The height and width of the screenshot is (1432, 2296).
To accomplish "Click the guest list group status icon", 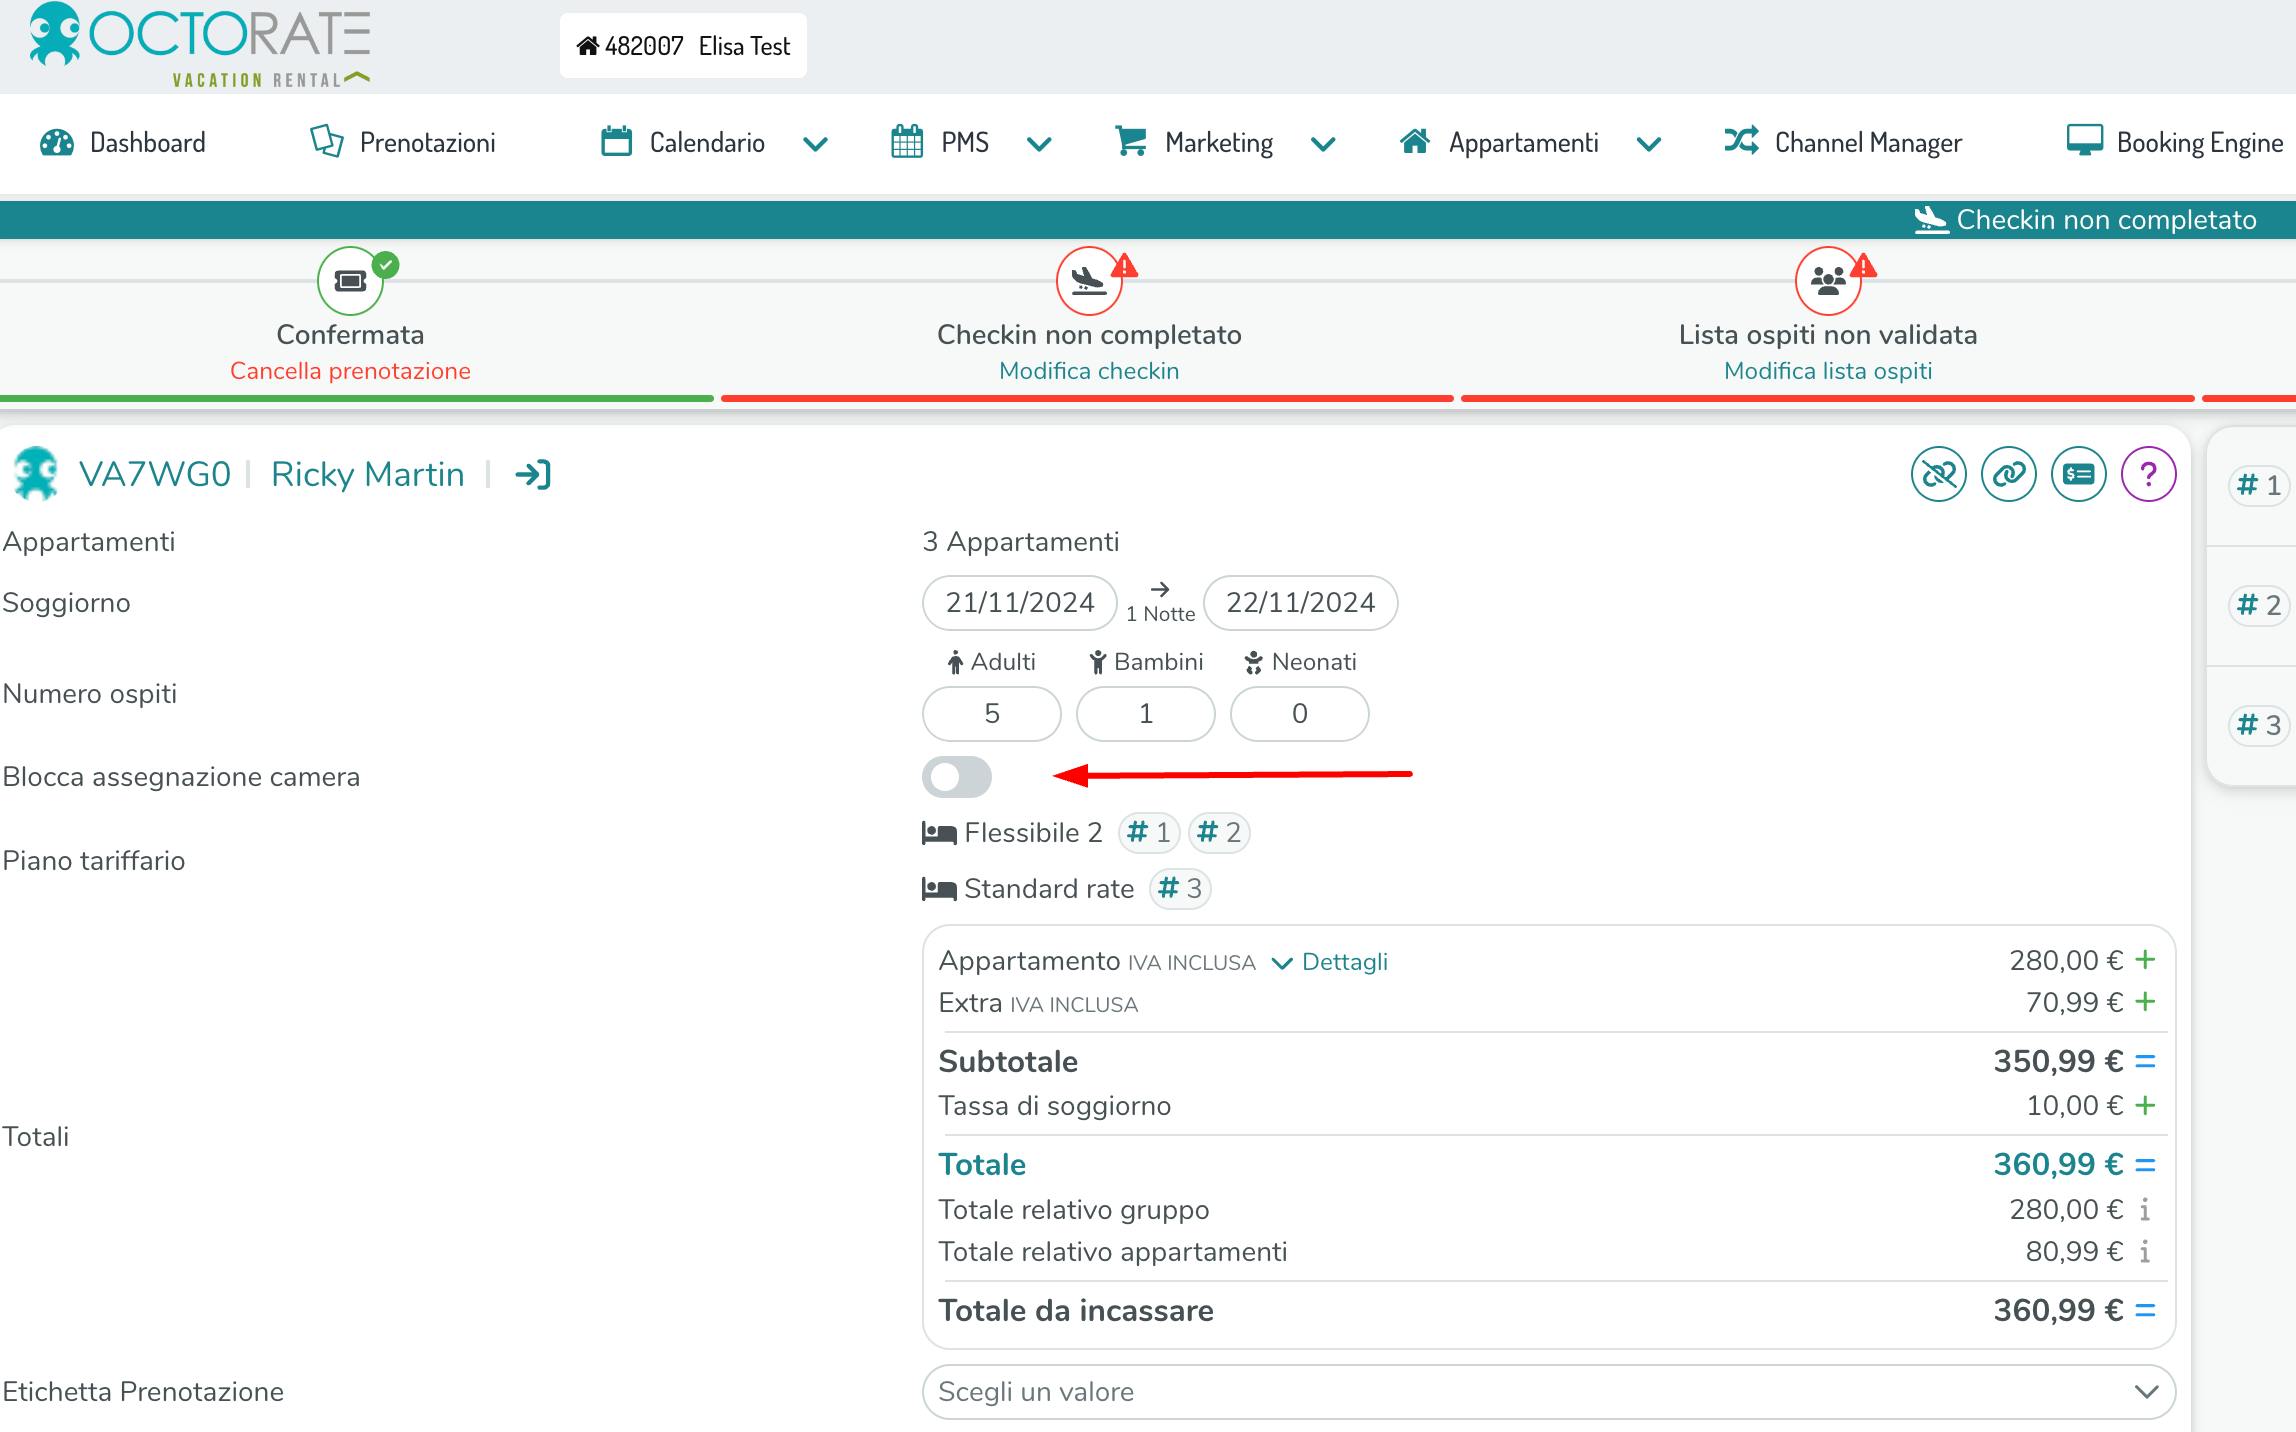I will tap(1828, 281).
